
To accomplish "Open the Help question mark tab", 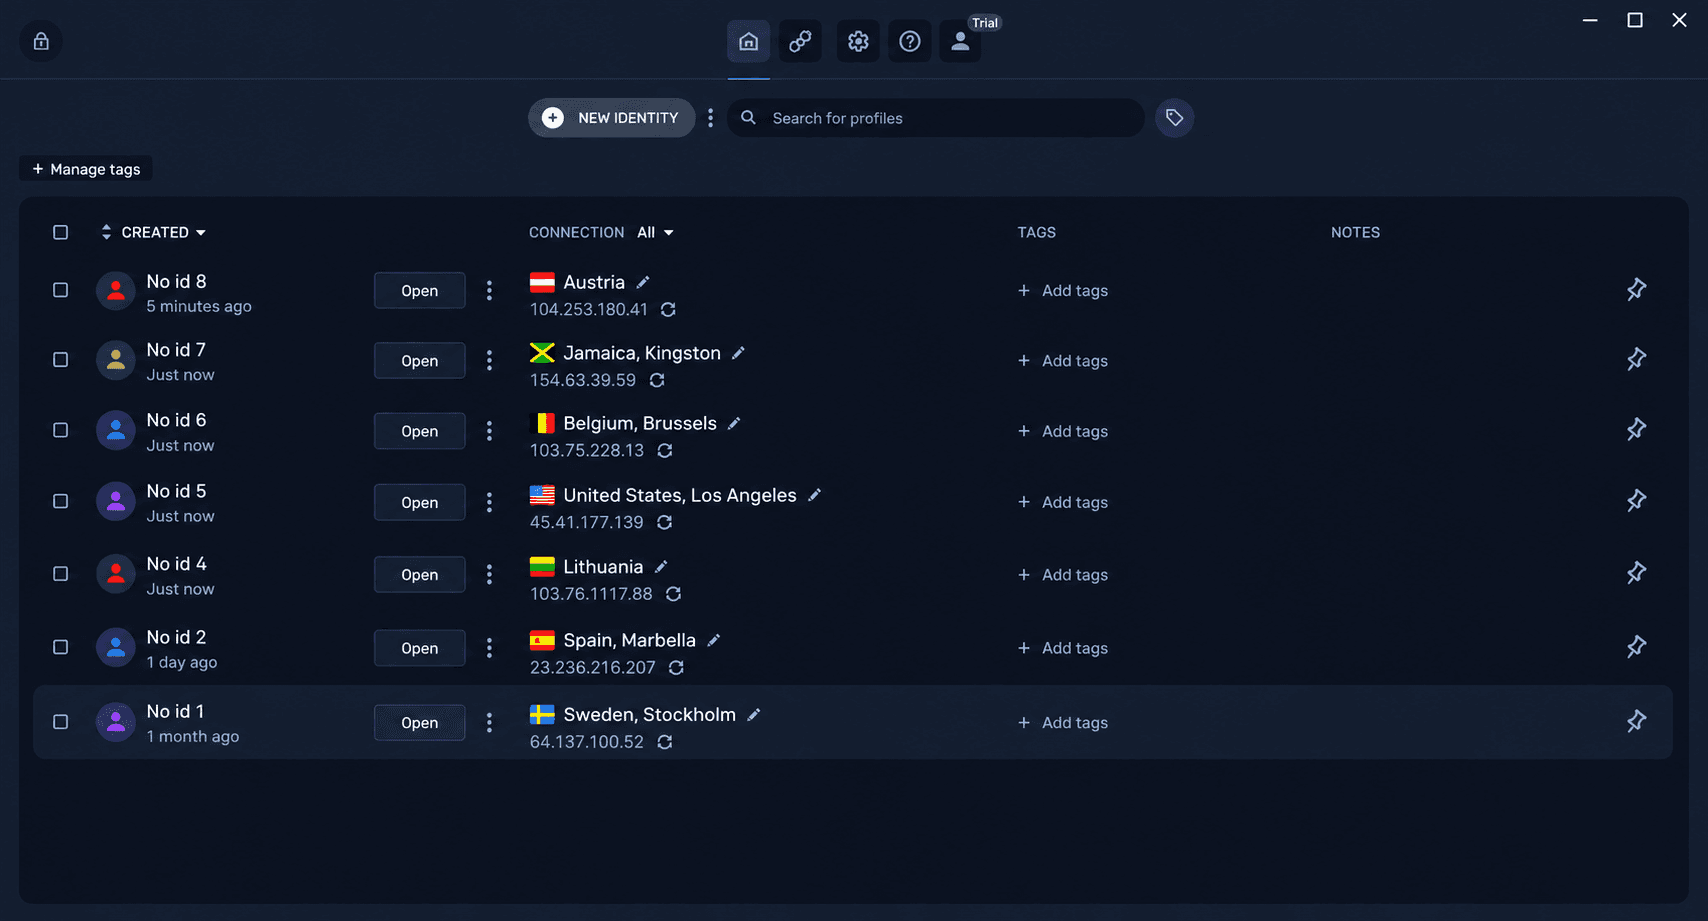I will (x=909, y=42).
